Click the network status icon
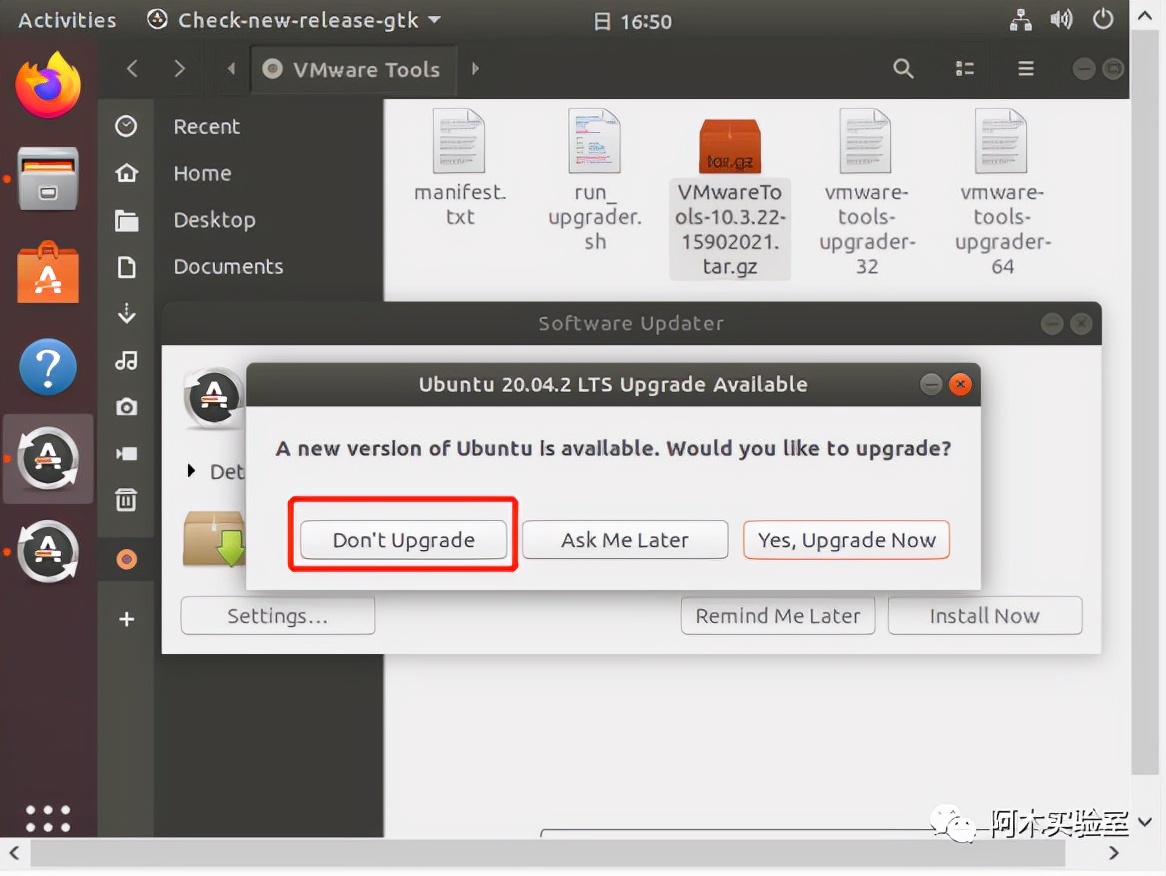1166x876 pixels. 1020,20
